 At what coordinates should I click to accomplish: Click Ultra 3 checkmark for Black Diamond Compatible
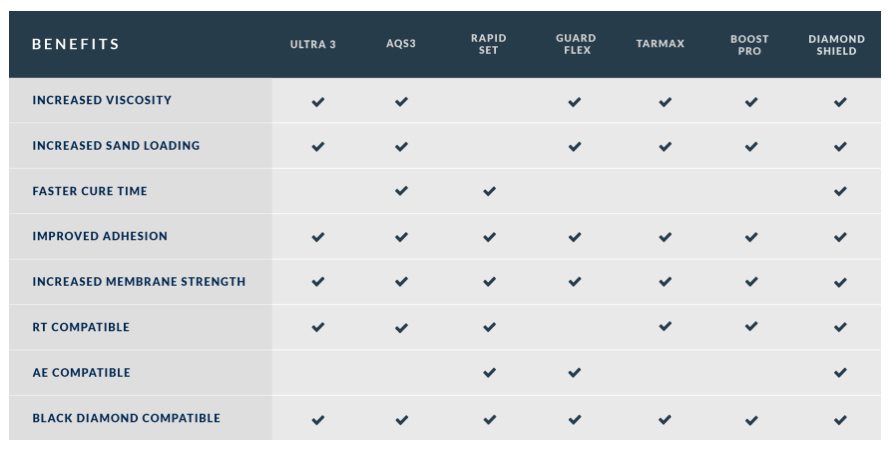tap(318, 420)
